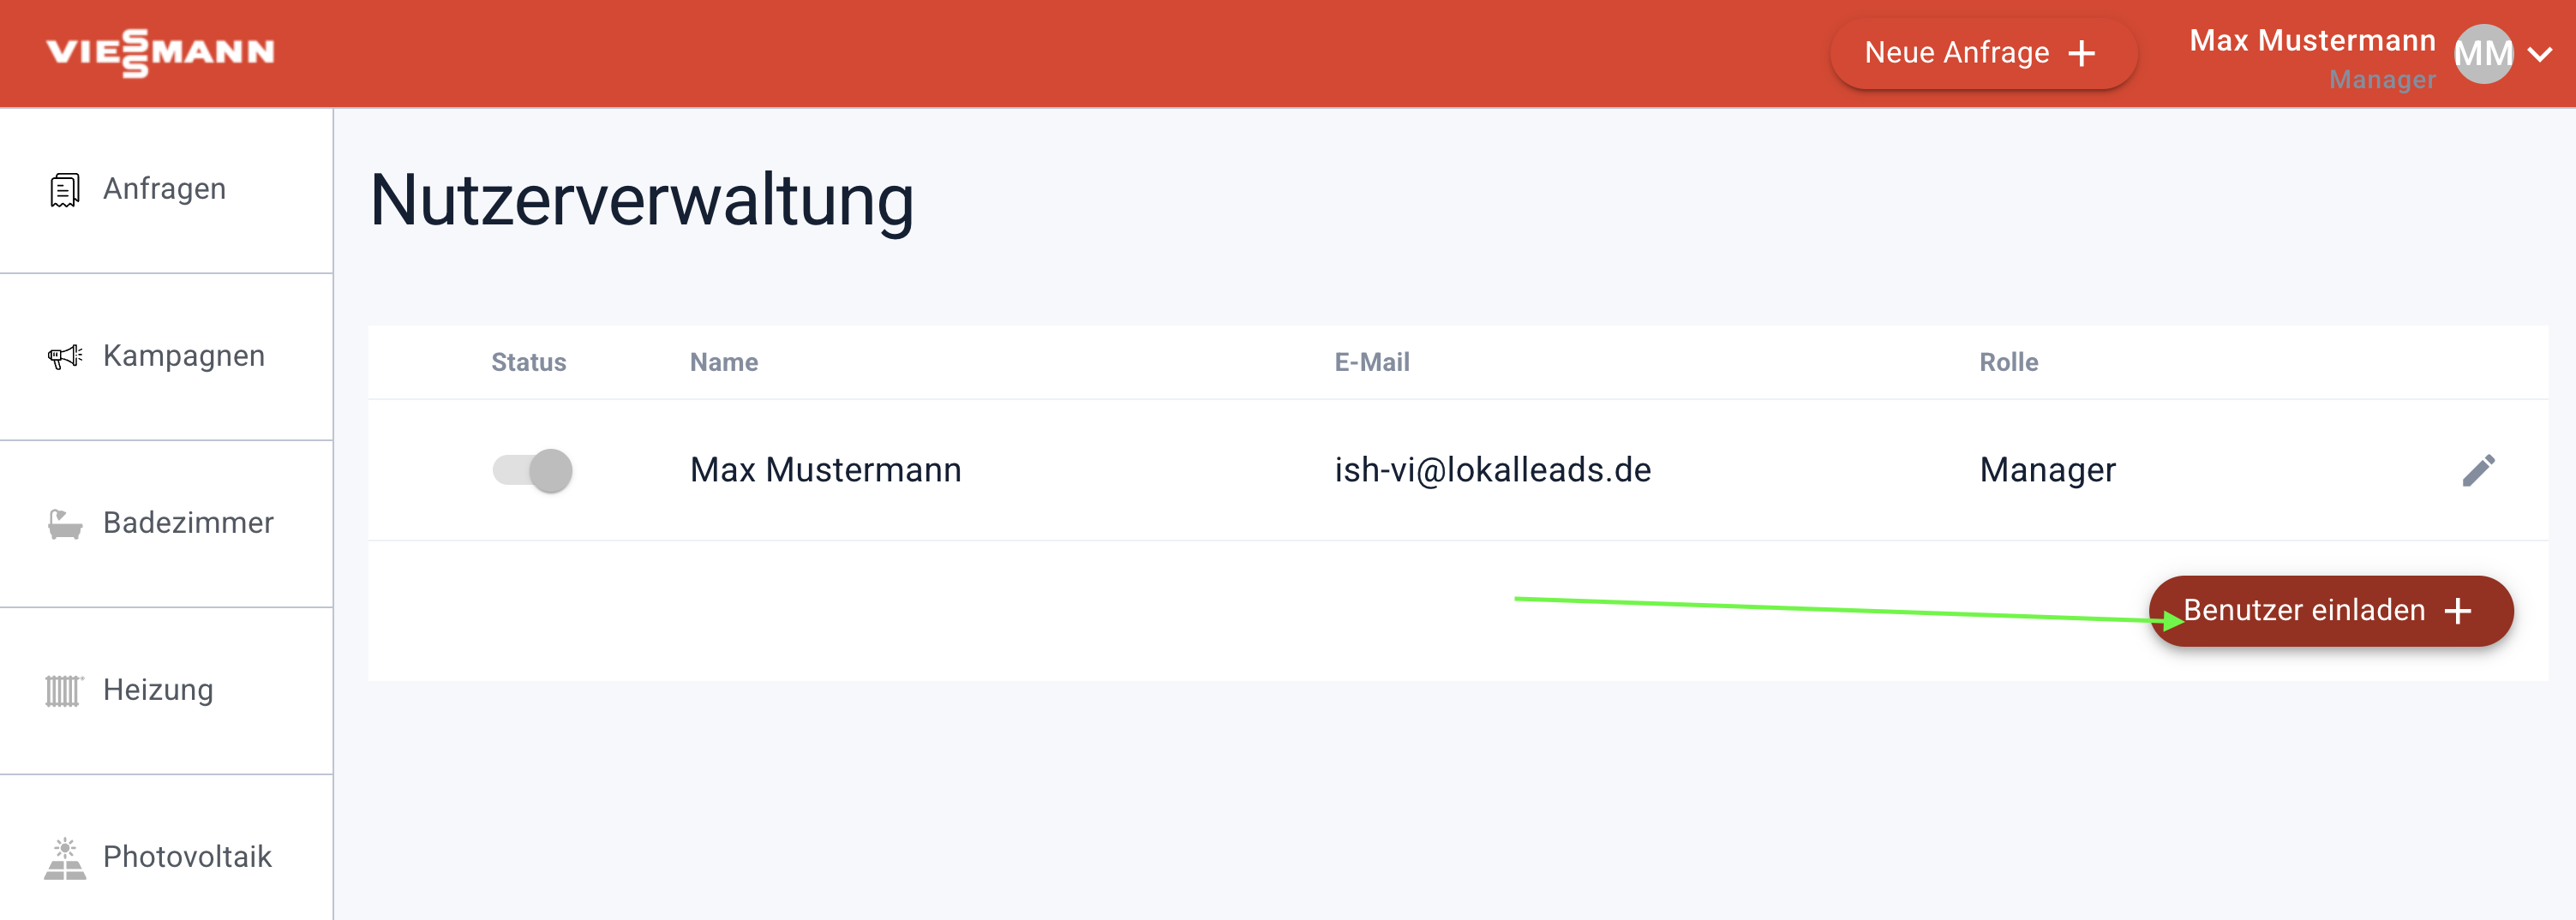Expand the user account chevron menu
This screenshot has width=2576, height=920.
pos(2540,54)
